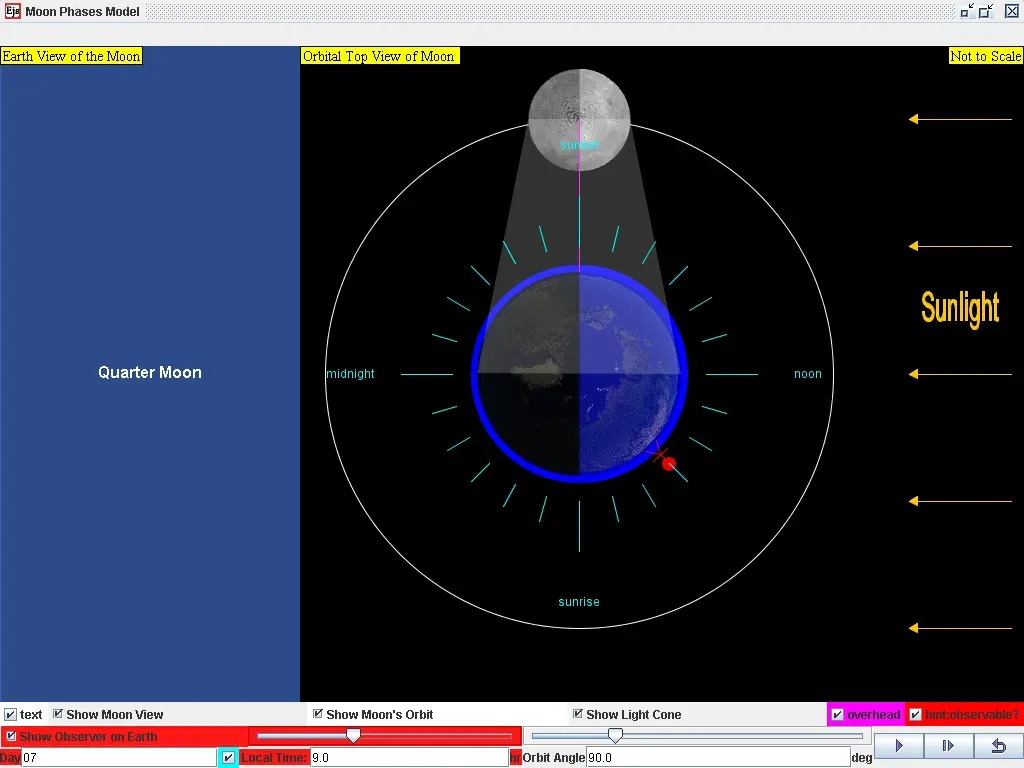This screenshot has width=1024, height=768.
Task: Click the local time slider handle
Action: click(353, 736)
